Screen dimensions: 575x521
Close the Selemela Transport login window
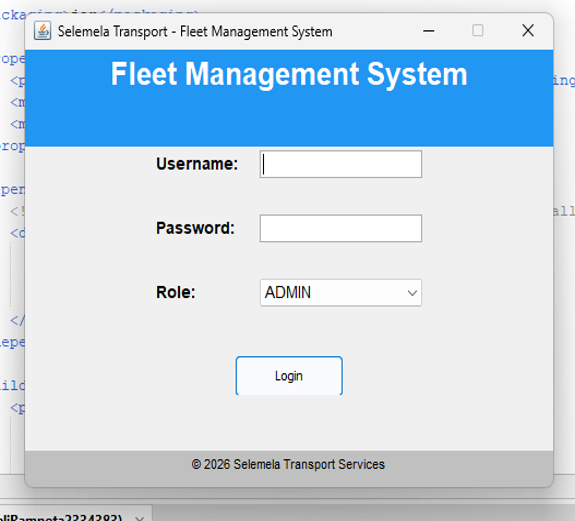528,31
